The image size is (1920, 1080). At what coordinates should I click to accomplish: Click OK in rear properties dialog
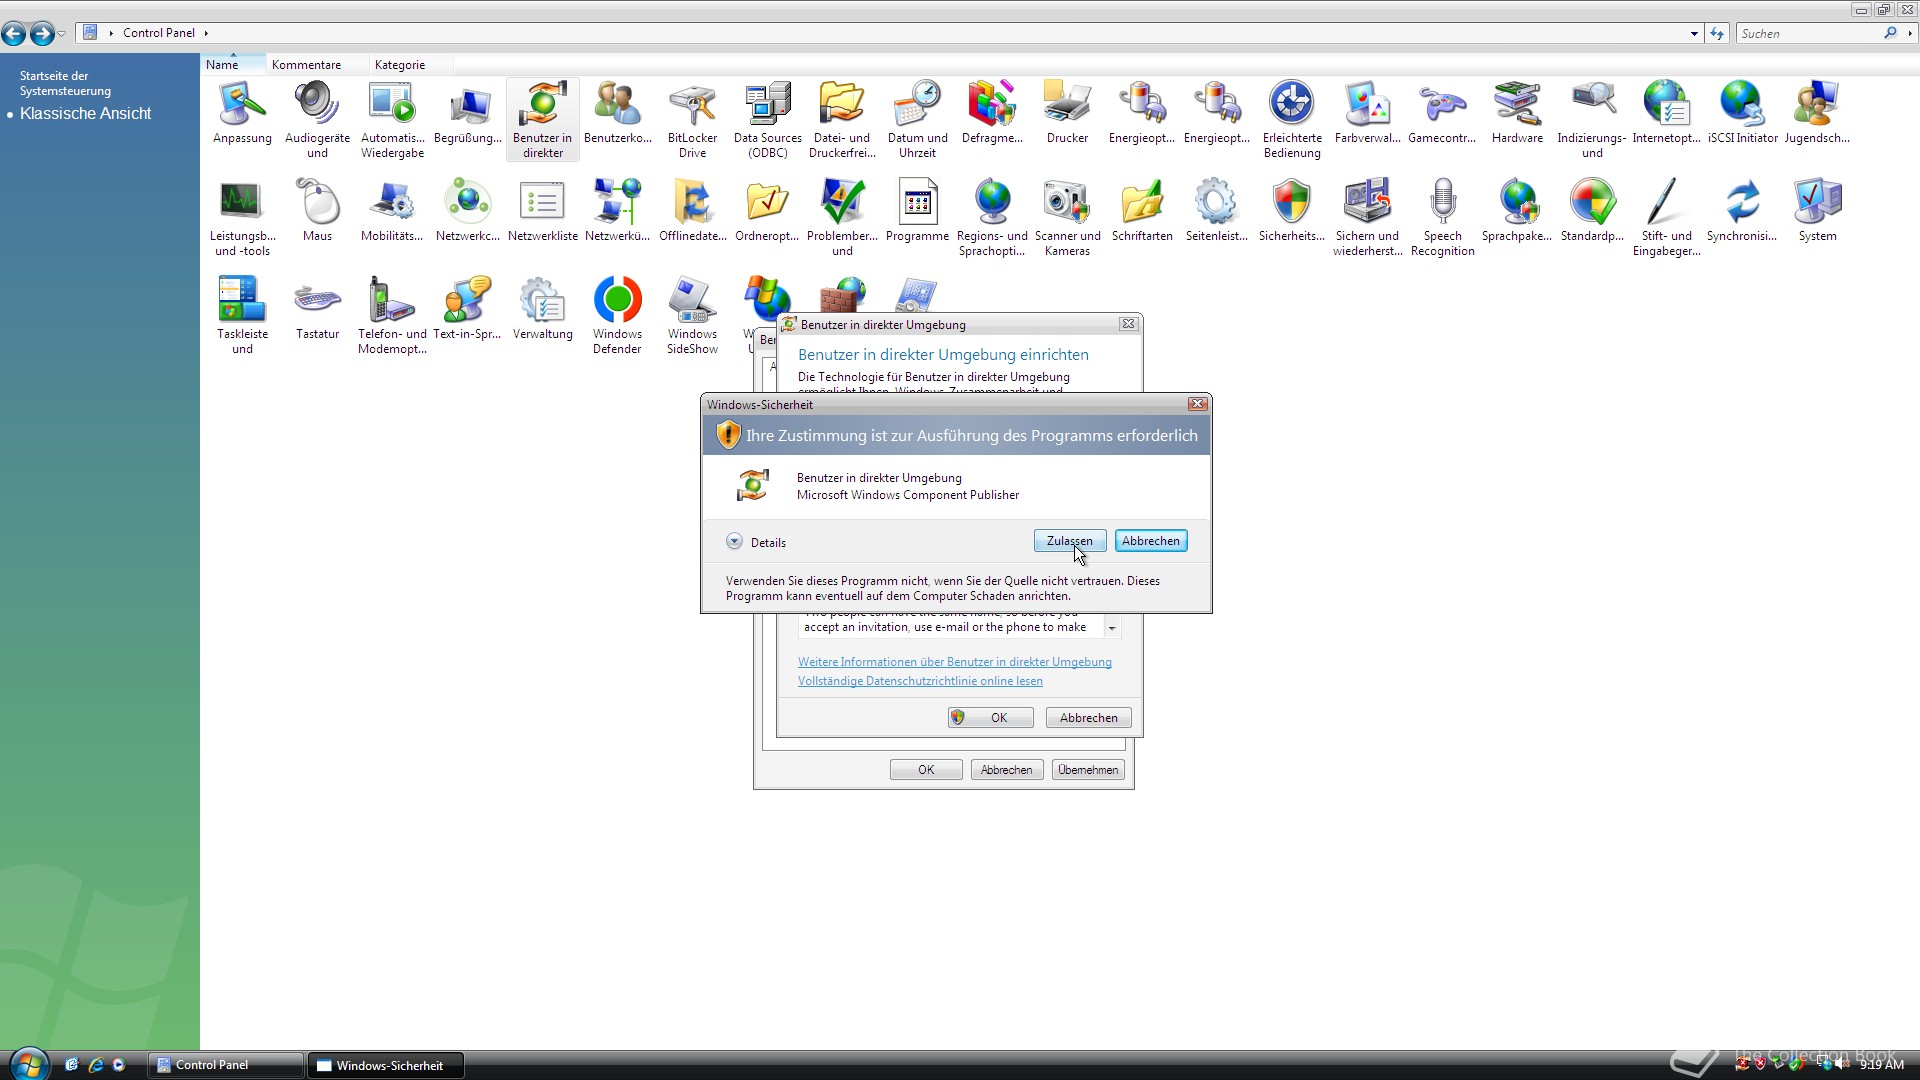(x=926, y=770)
